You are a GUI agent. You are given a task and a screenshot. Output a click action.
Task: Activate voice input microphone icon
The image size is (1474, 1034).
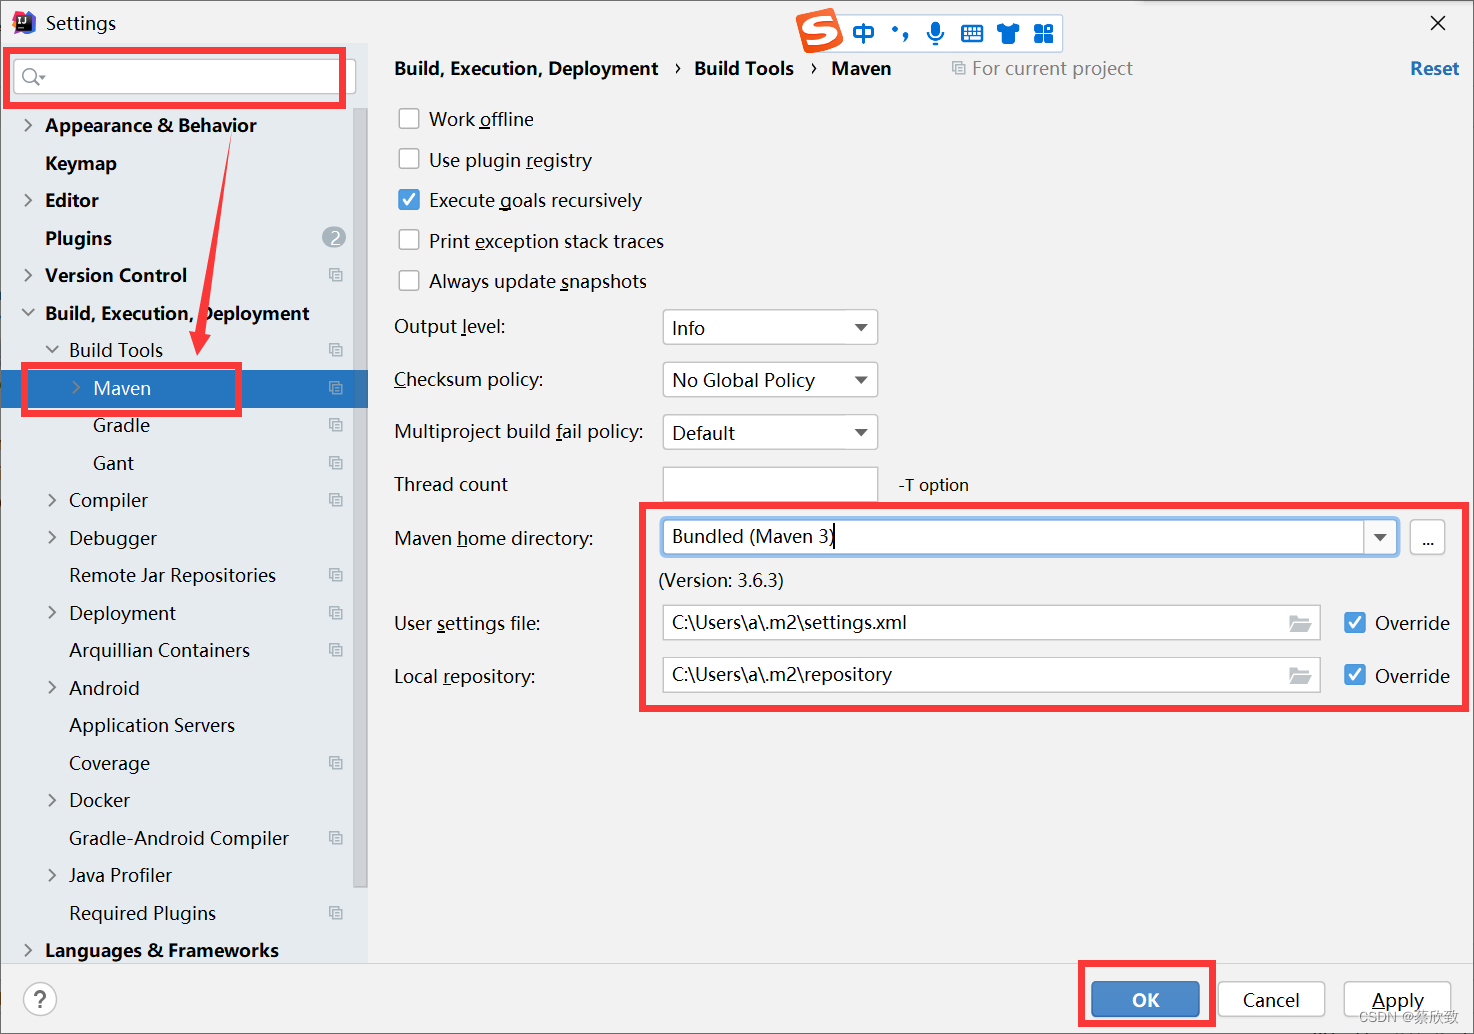coord(936,33)
